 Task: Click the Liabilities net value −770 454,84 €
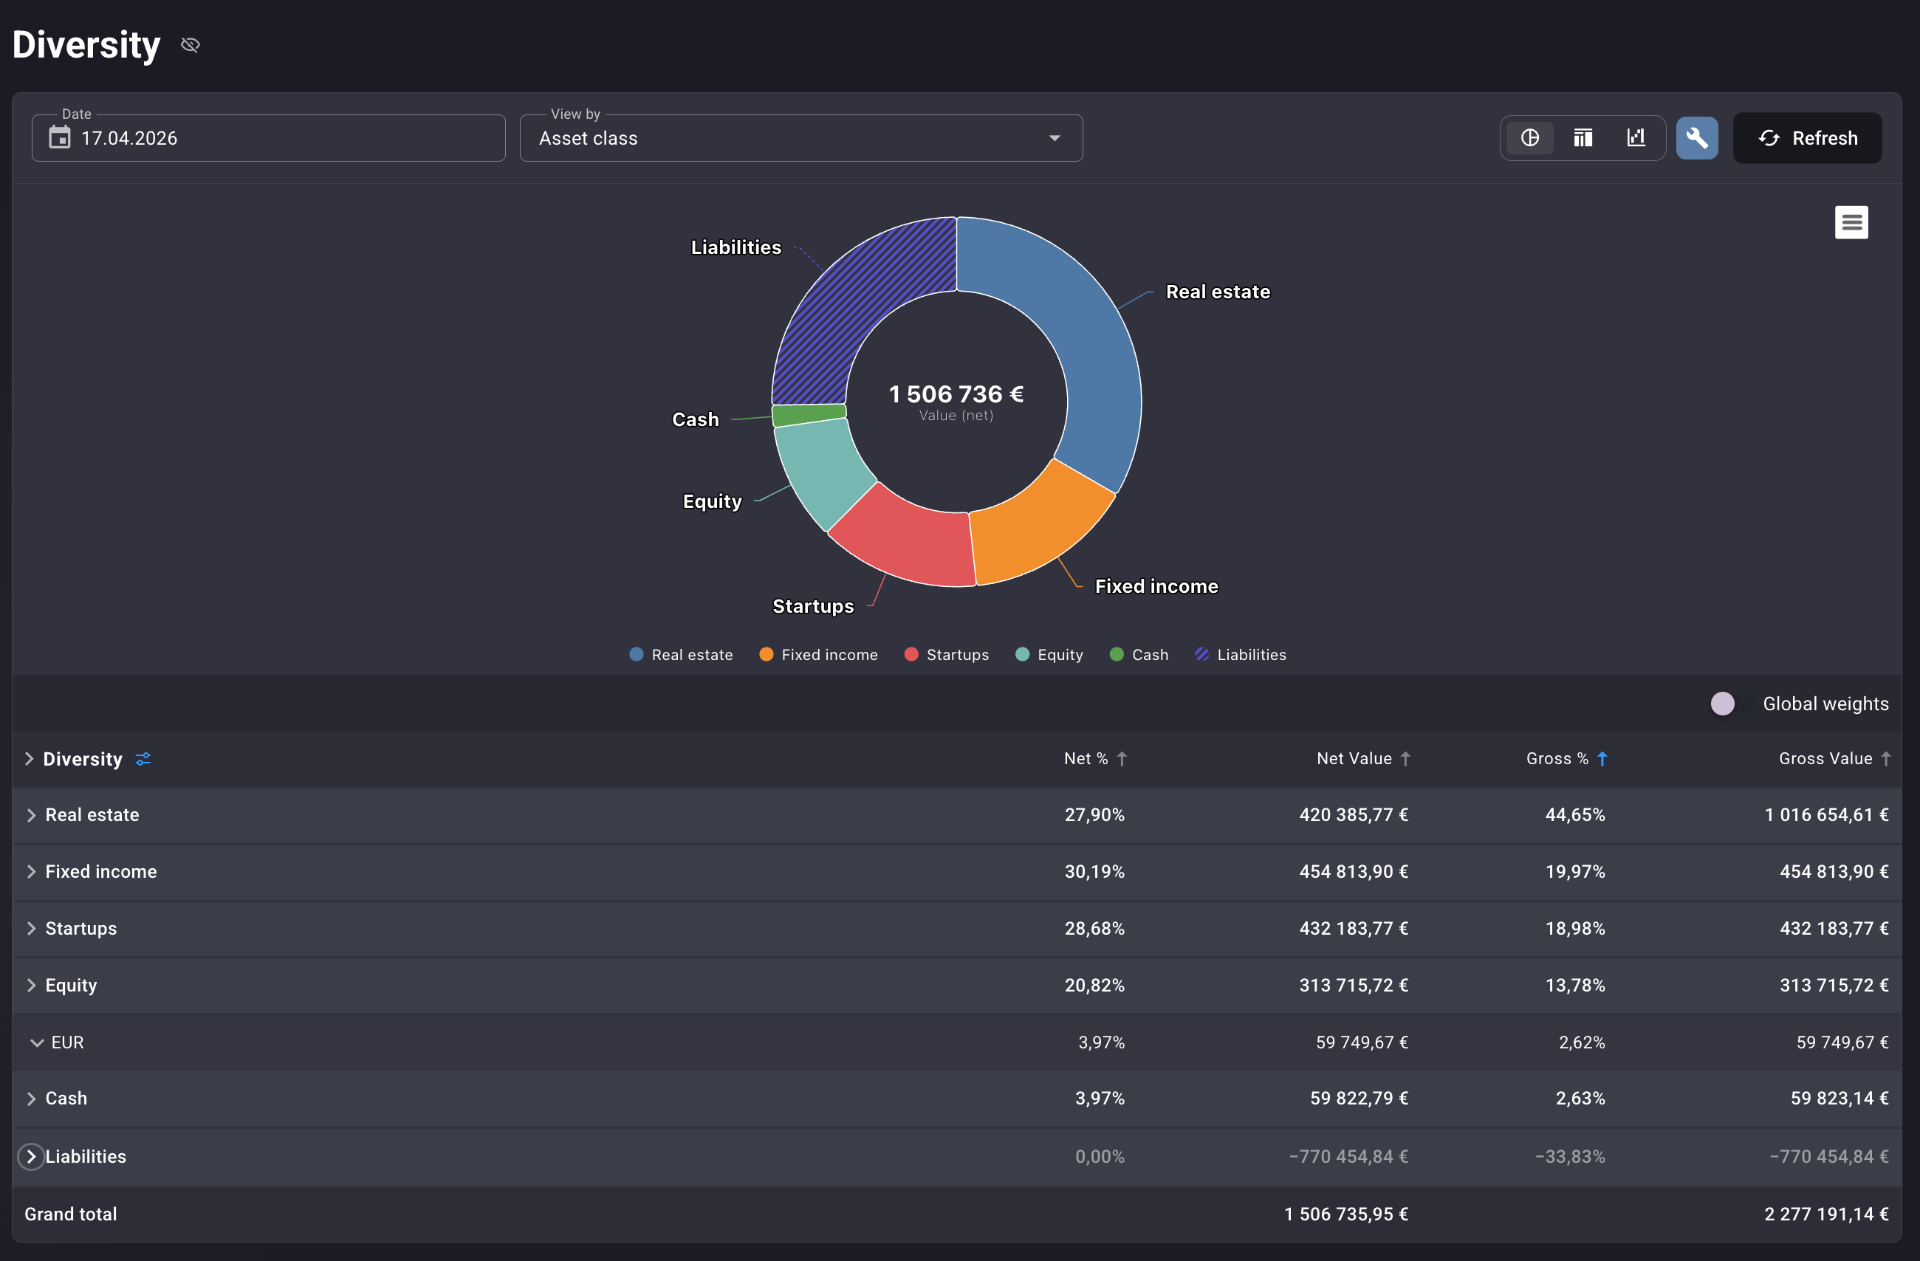pyautogui.click(x=1348, y=1157)
